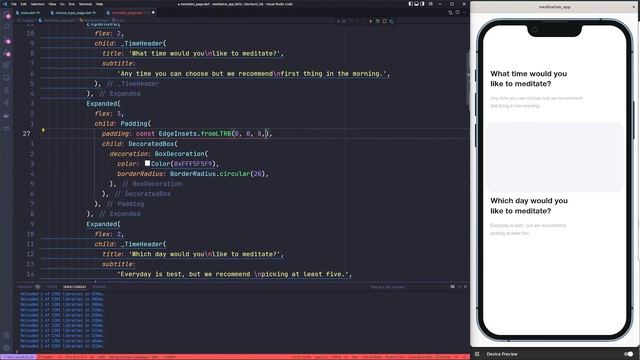Image resolution: width=640 pixels, height=360 pixels.
Task: Click the lightbulb quick-fix icon on line 27
Action: click(x=43, y=131)
